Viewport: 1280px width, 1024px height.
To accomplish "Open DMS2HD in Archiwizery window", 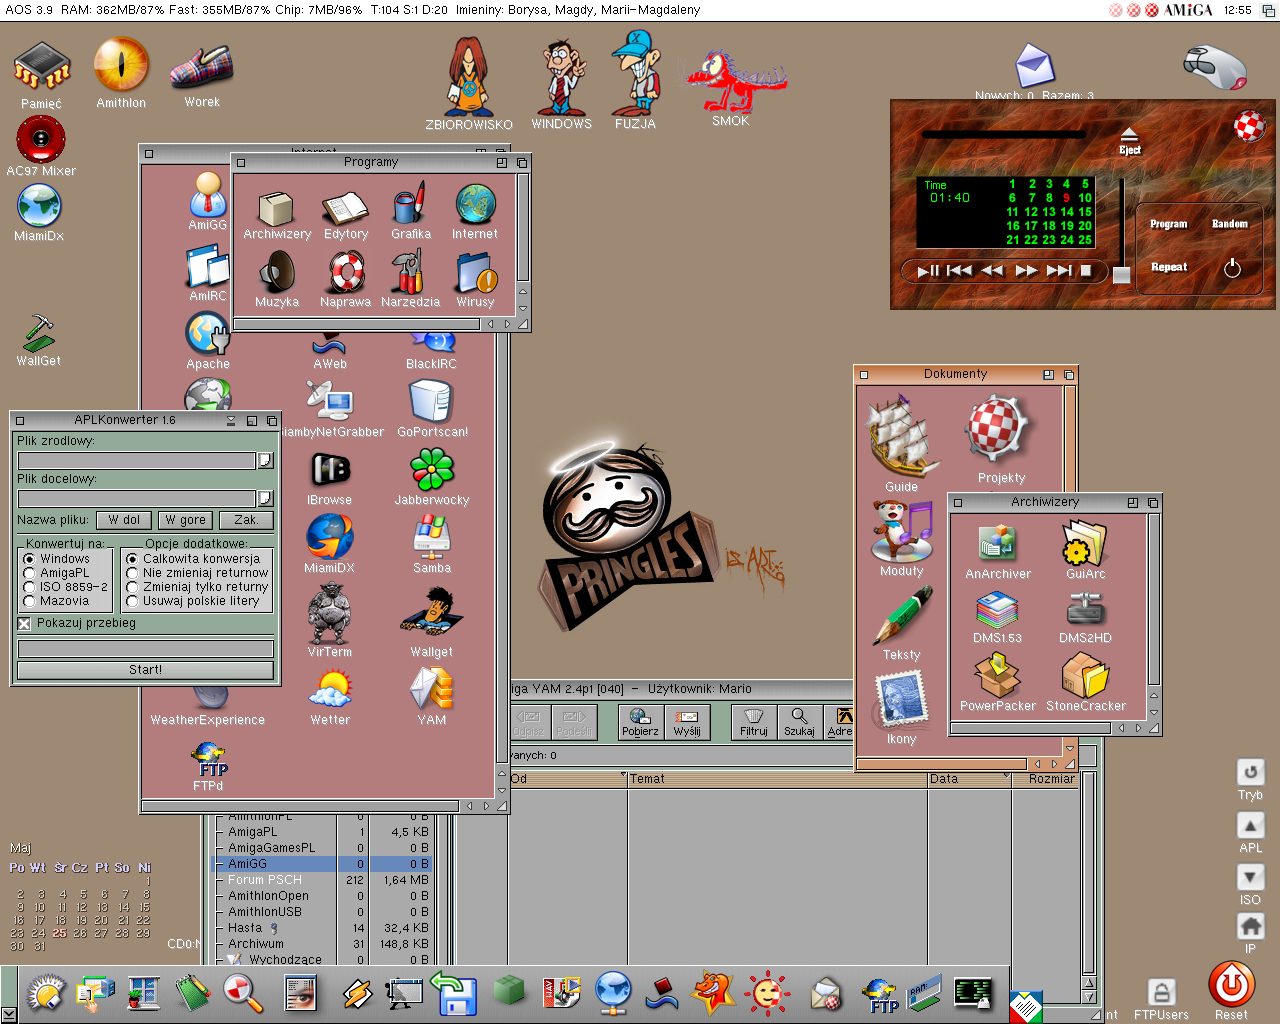I will [x=1085, y=609].
